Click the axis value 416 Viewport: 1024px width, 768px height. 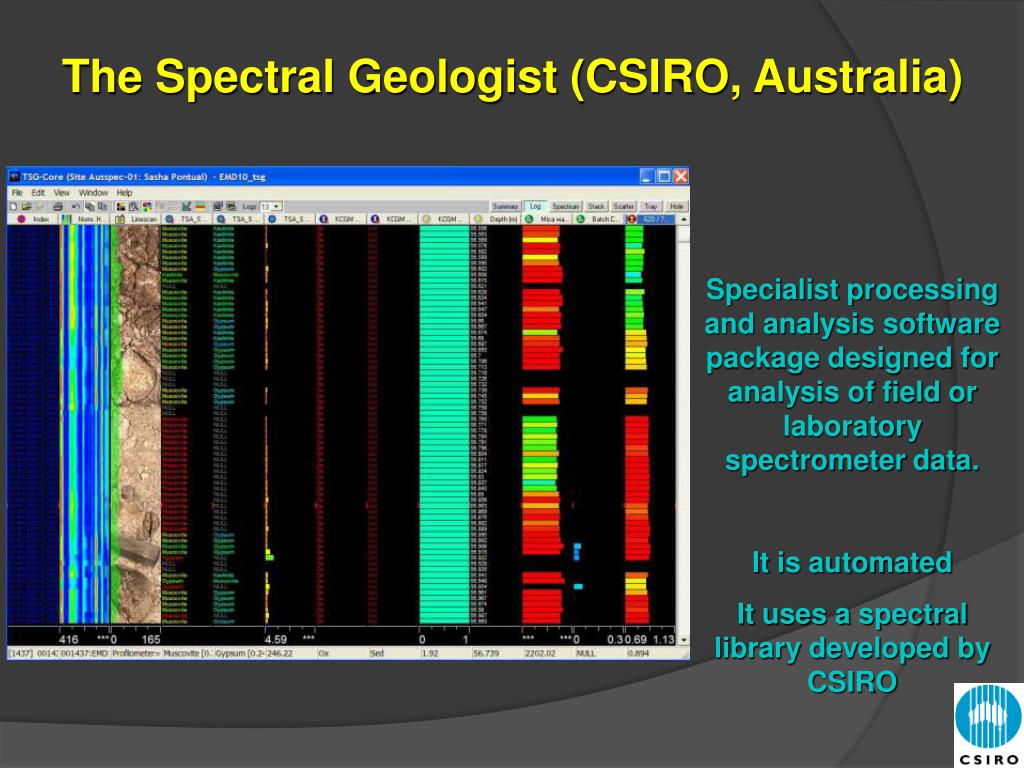69,639
